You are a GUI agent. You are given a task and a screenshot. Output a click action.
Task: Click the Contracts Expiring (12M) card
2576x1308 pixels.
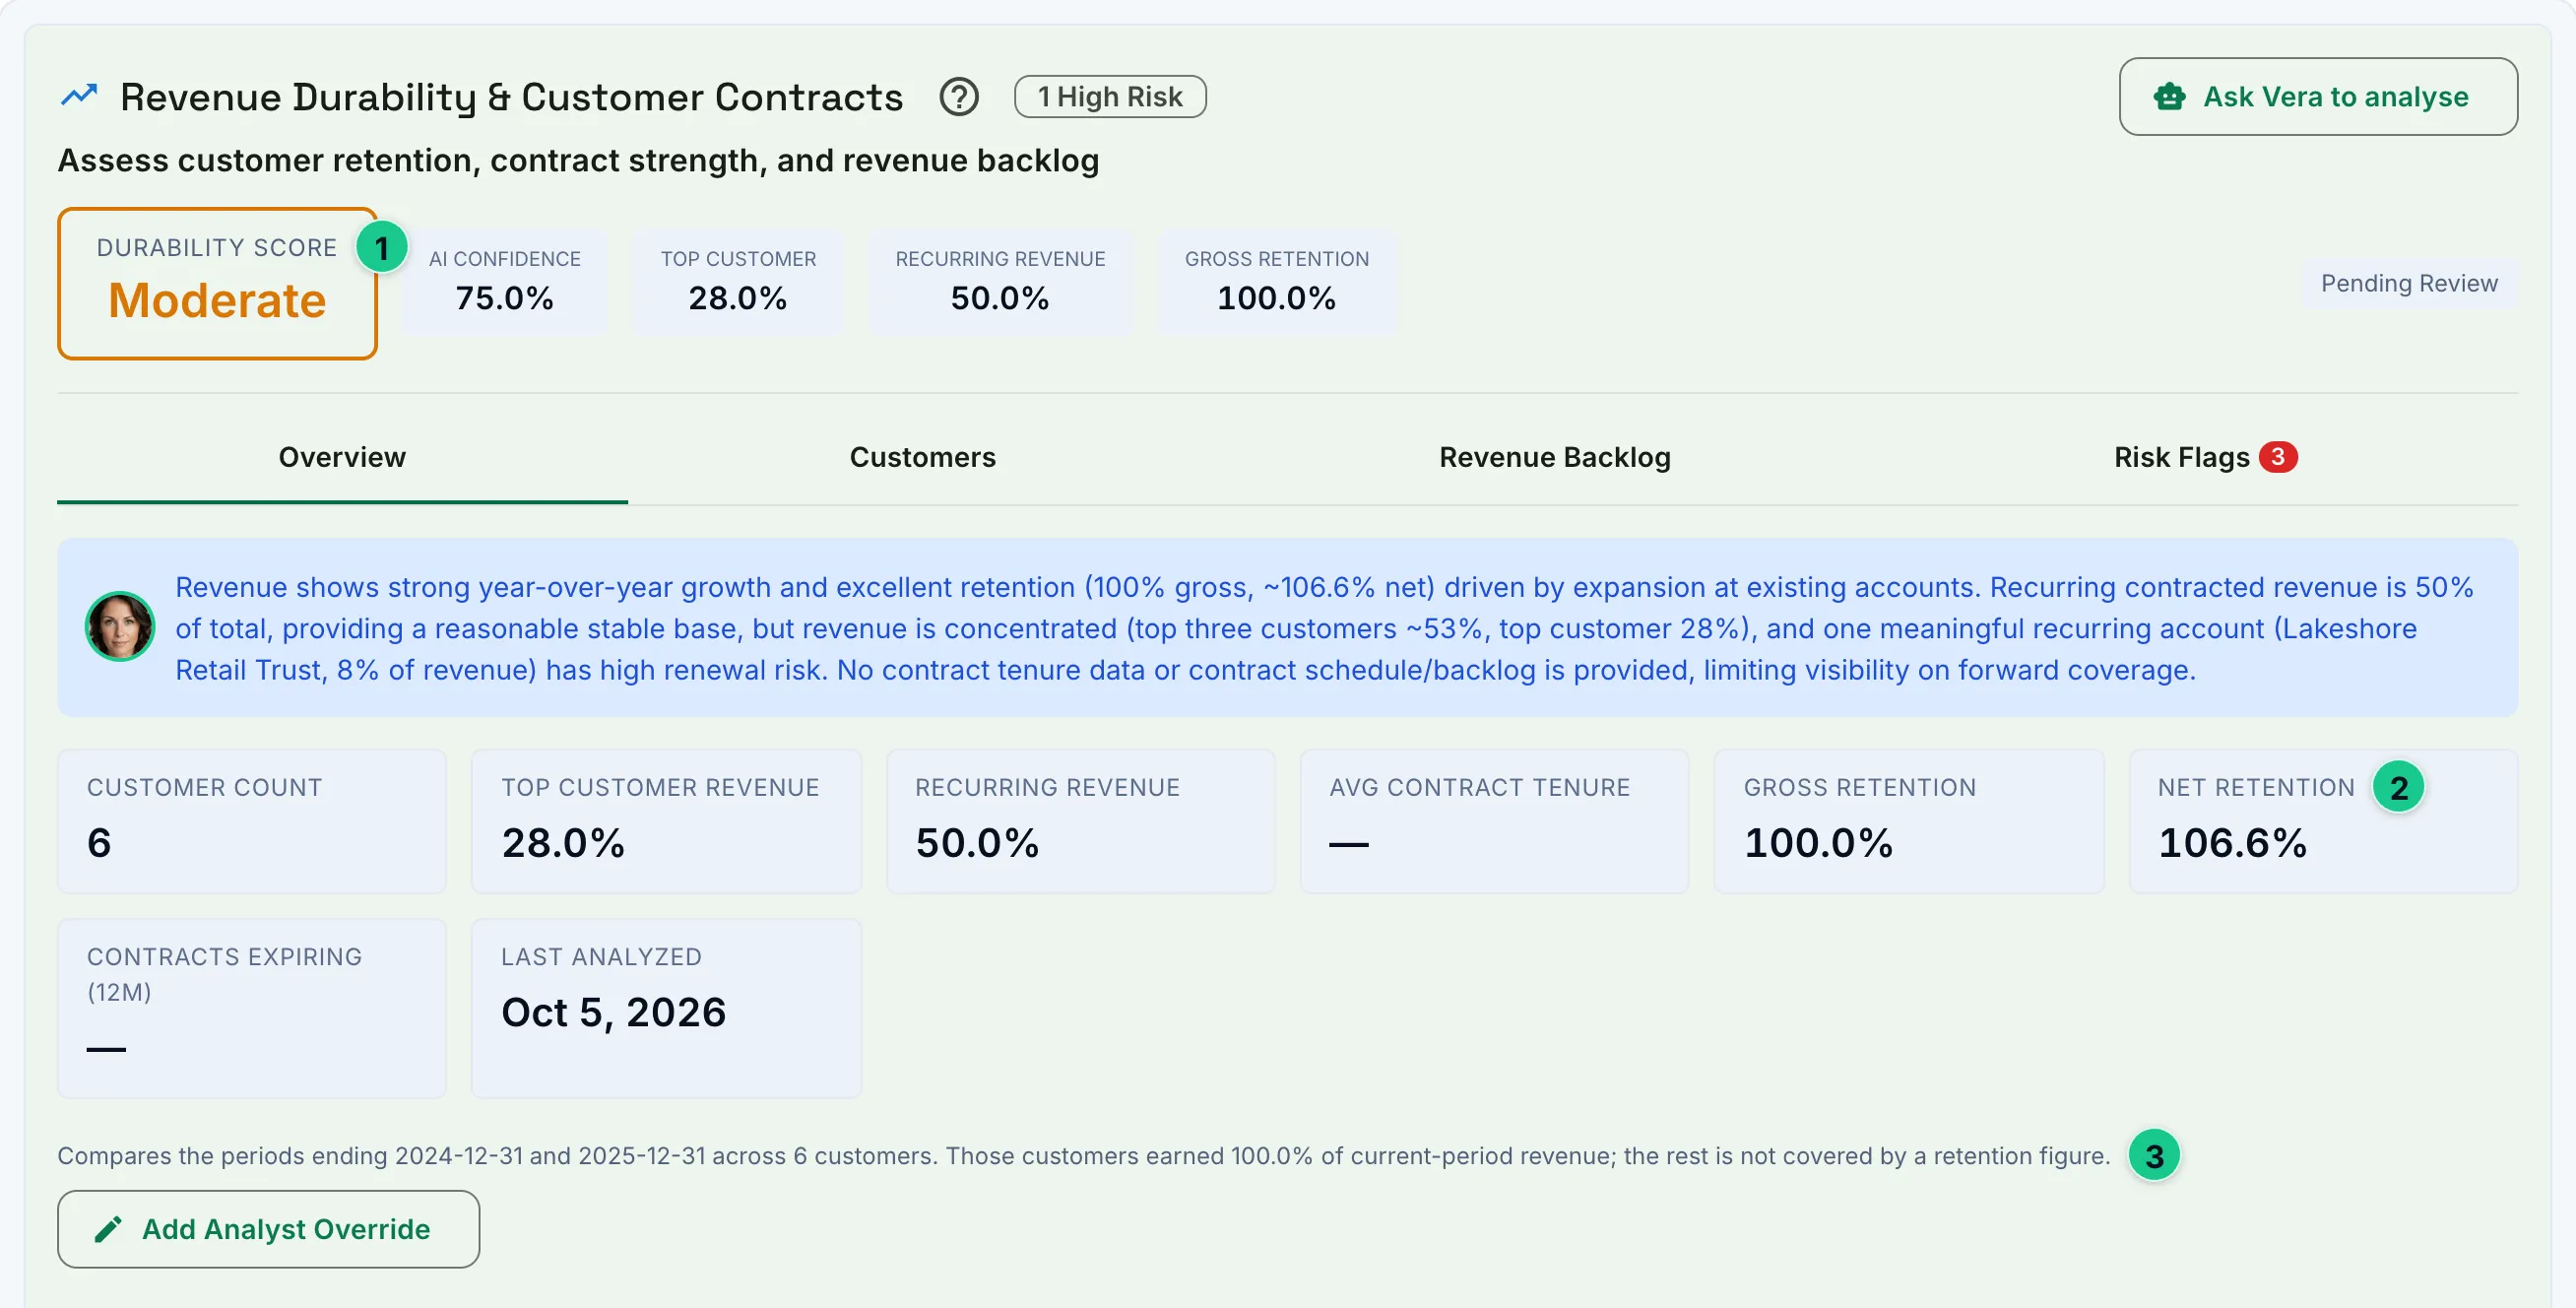point(252,1008)
